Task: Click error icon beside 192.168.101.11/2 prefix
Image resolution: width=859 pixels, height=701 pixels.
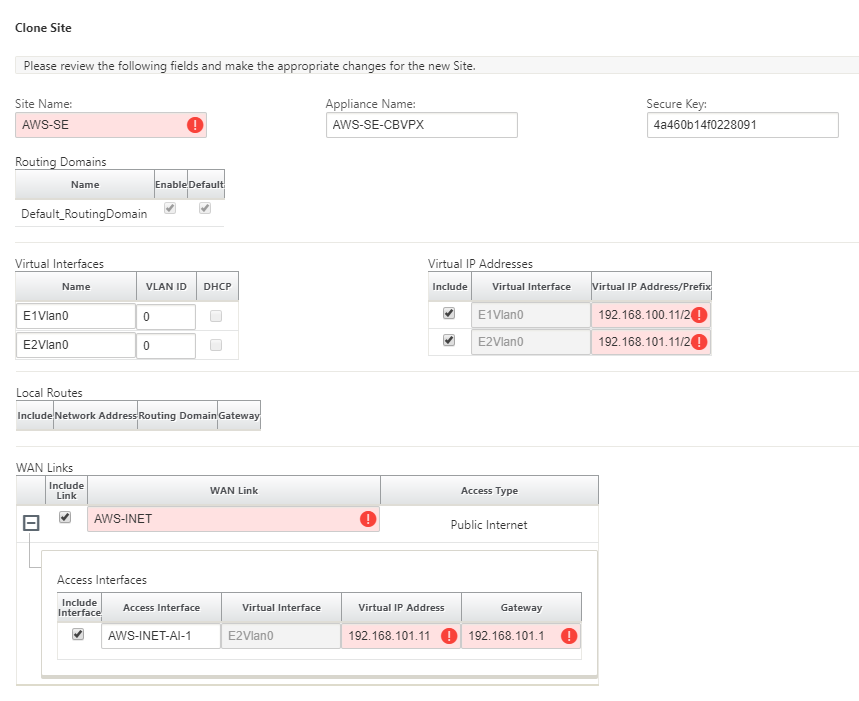Action: click(699, 342)
